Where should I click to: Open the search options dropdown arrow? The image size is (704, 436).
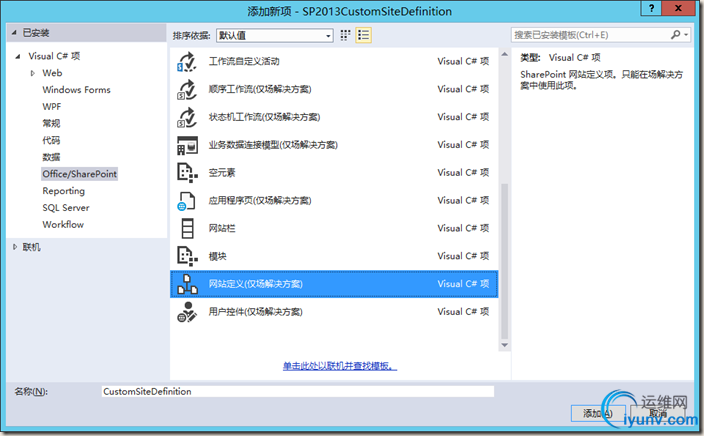click(x=686, y=35)
